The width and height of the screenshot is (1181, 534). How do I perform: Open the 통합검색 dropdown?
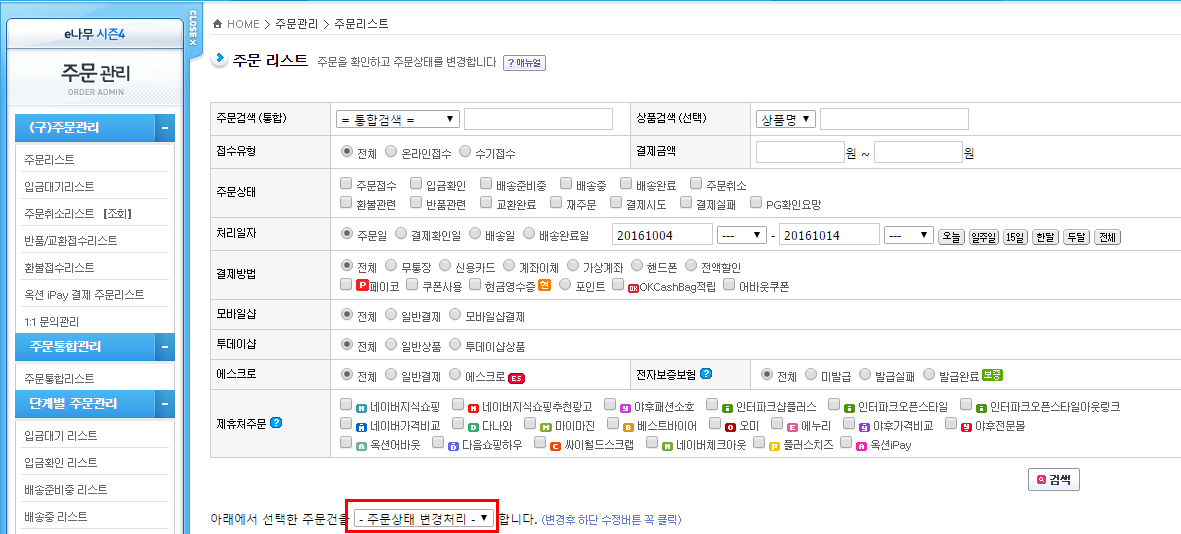[398, 119]
